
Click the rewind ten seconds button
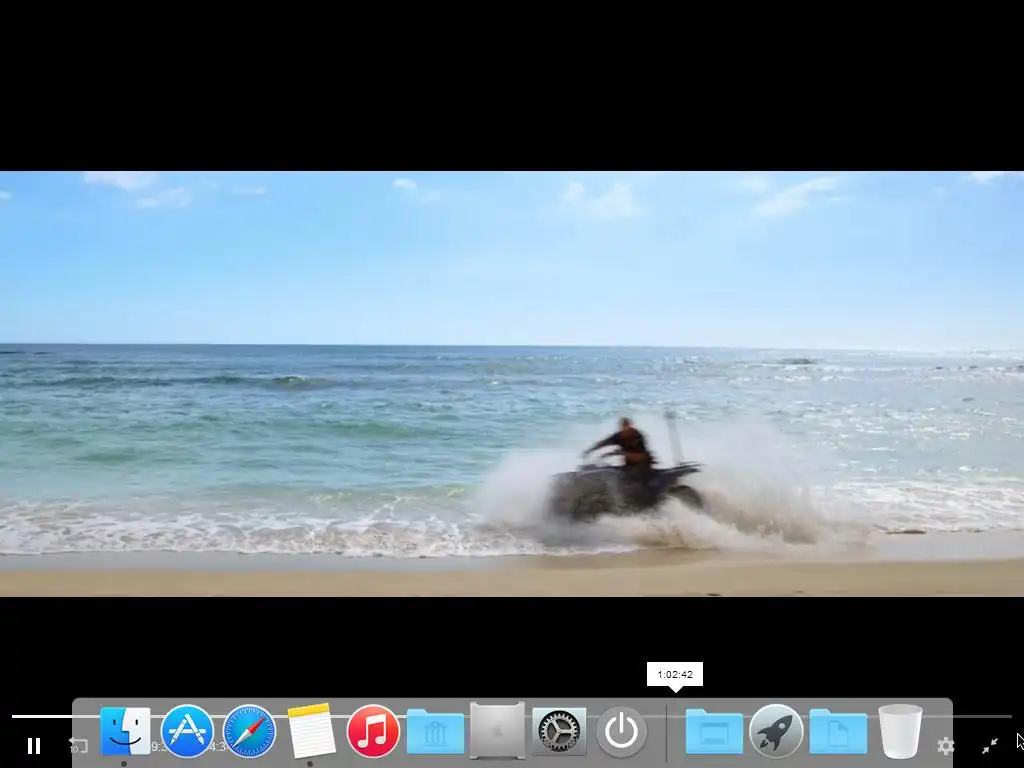[x=78, y=745]
